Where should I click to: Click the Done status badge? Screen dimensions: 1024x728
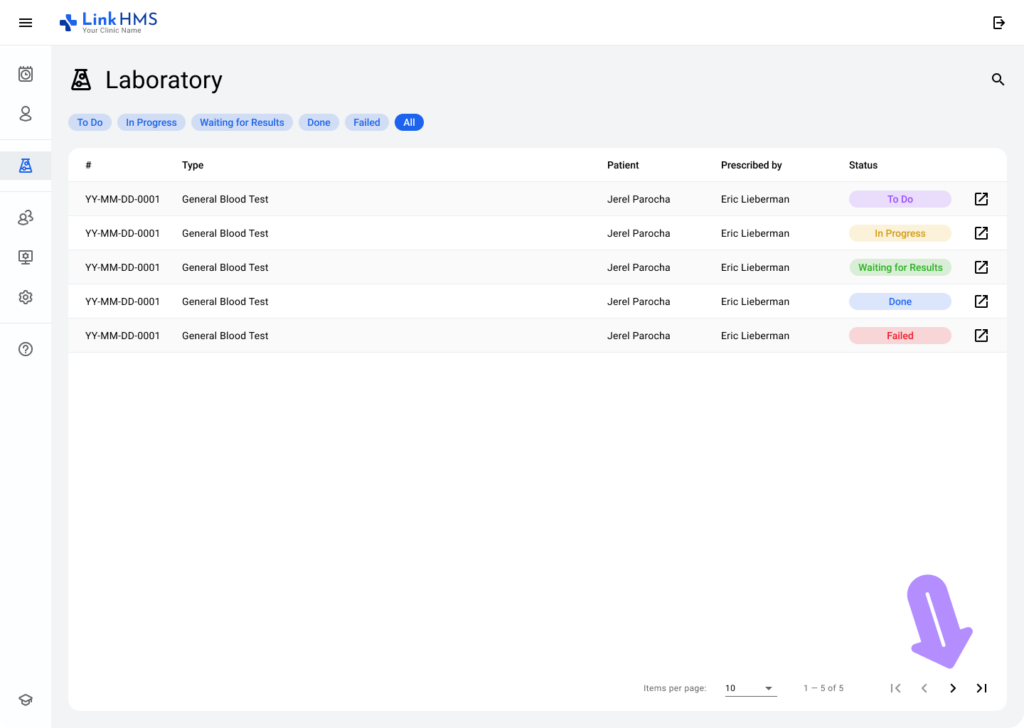[x=900, y=301]
